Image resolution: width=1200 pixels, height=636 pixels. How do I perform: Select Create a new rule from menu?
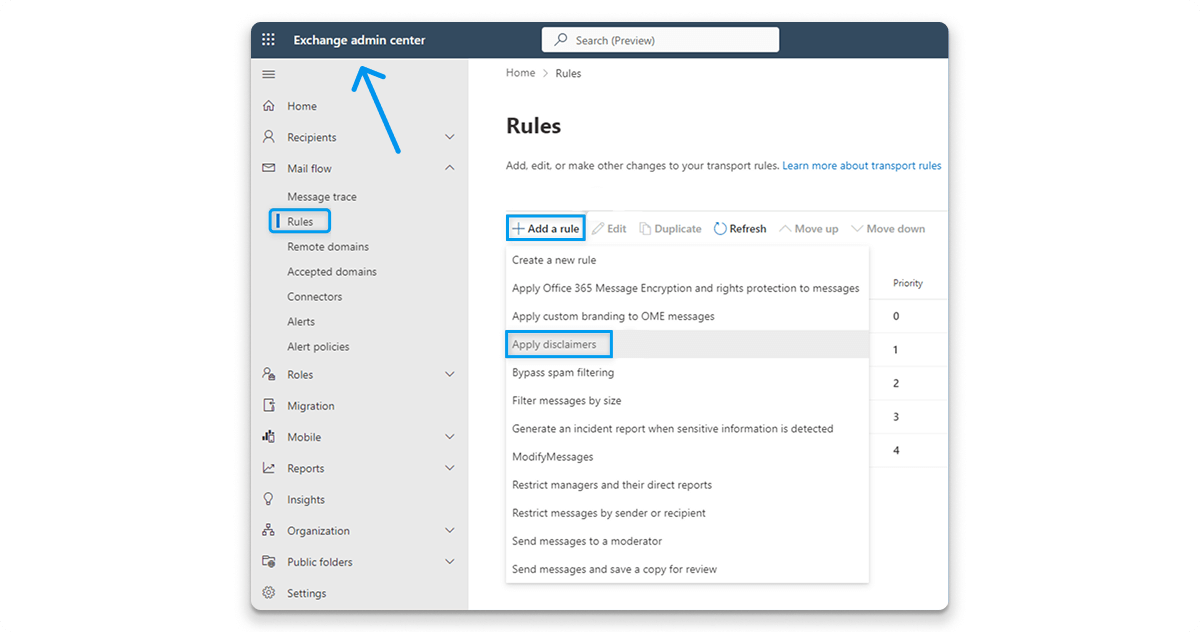687,260
